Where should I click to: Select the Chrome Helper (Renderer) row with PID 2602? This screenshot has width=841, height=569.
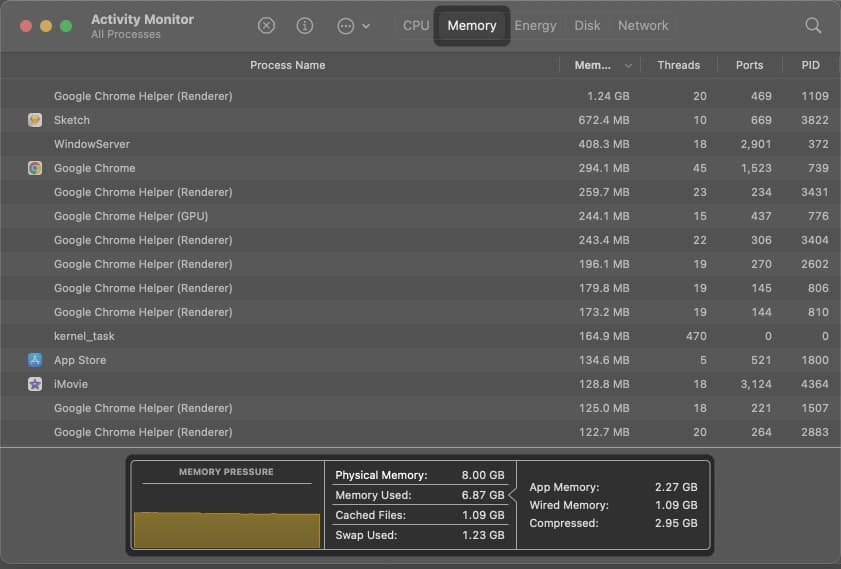click(x=420, y=264)
